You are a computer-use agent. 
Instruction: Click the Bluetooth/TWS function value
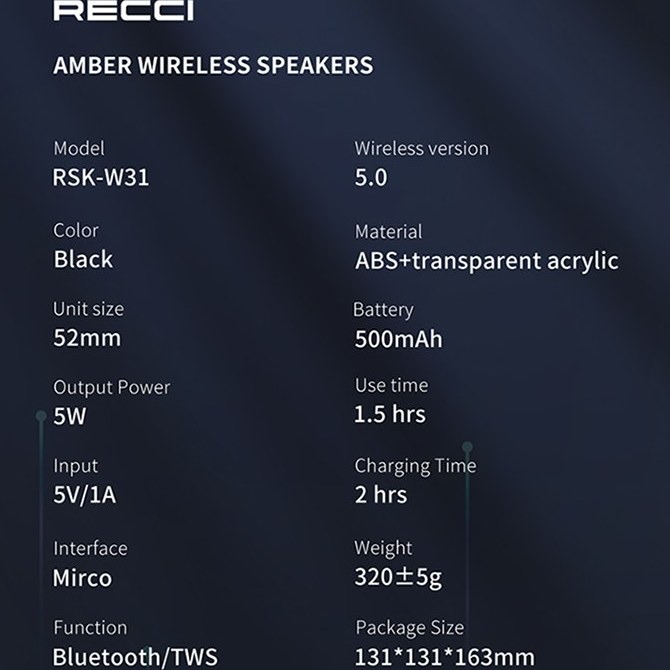coord(135,657)
